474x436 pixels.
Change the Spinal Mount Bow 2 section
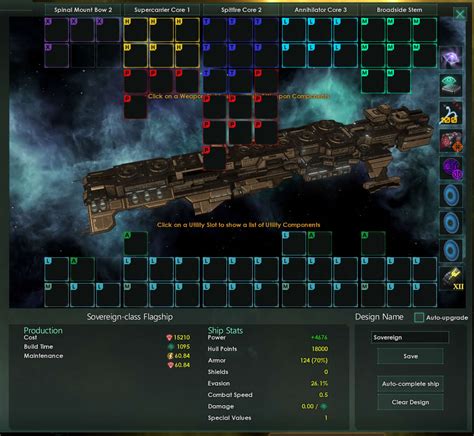(x=83, y=10)
